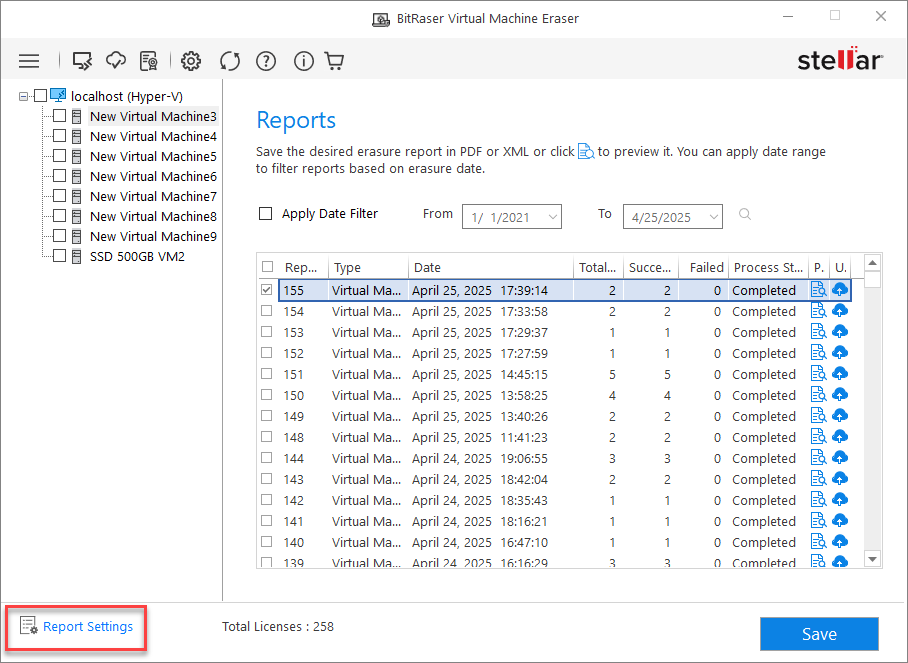
Task: Select New Virtual Machine4 in tree
Action: point(153,136)
